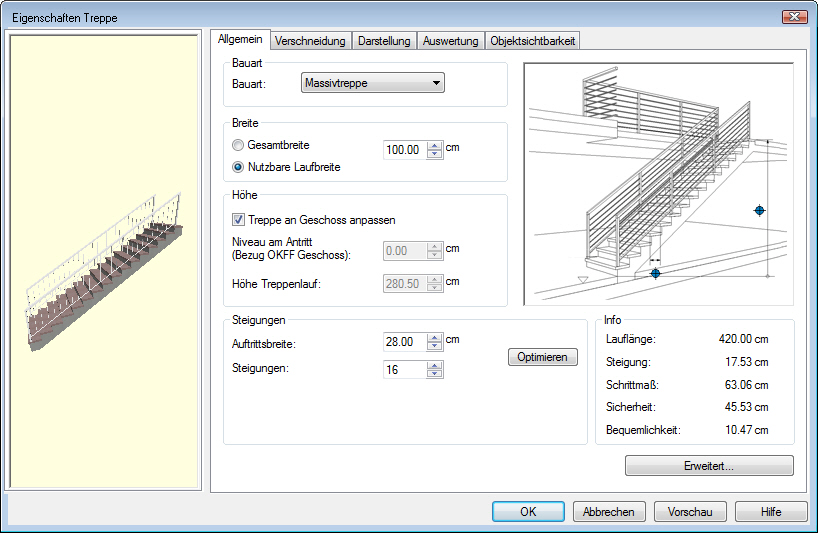
Task: Click the Lauflänge value 420.00 cm
Action: (743, 339)
